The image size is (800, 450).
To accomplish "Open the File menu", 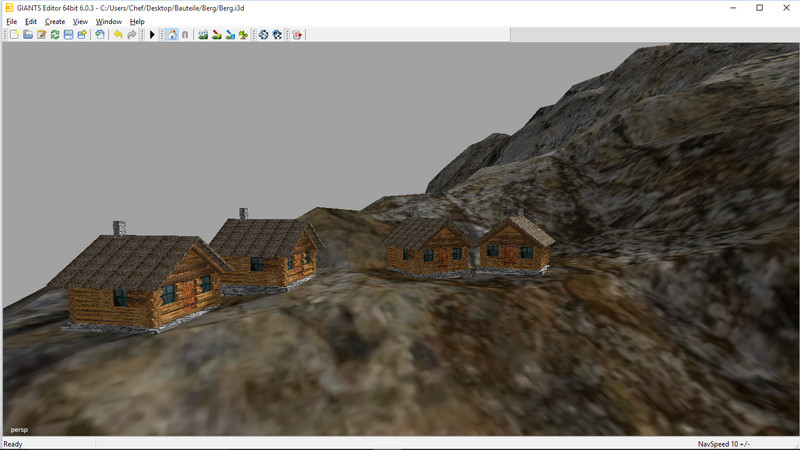I will (x=12, y=21).
